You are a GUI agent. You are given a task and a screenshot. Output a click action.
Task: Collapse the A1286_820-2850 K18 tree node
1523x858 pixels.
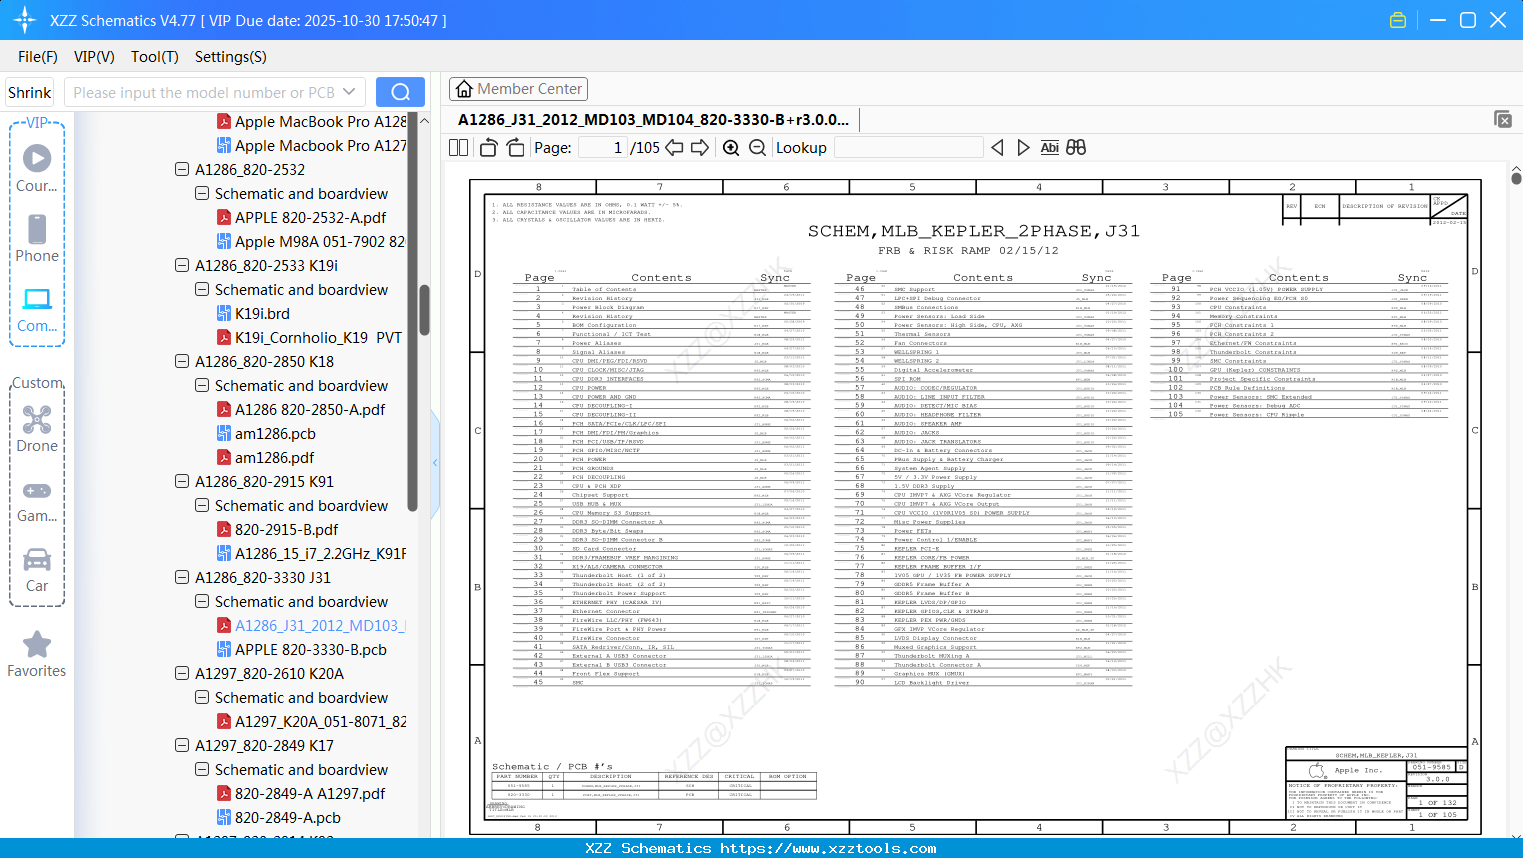[182, 361]
